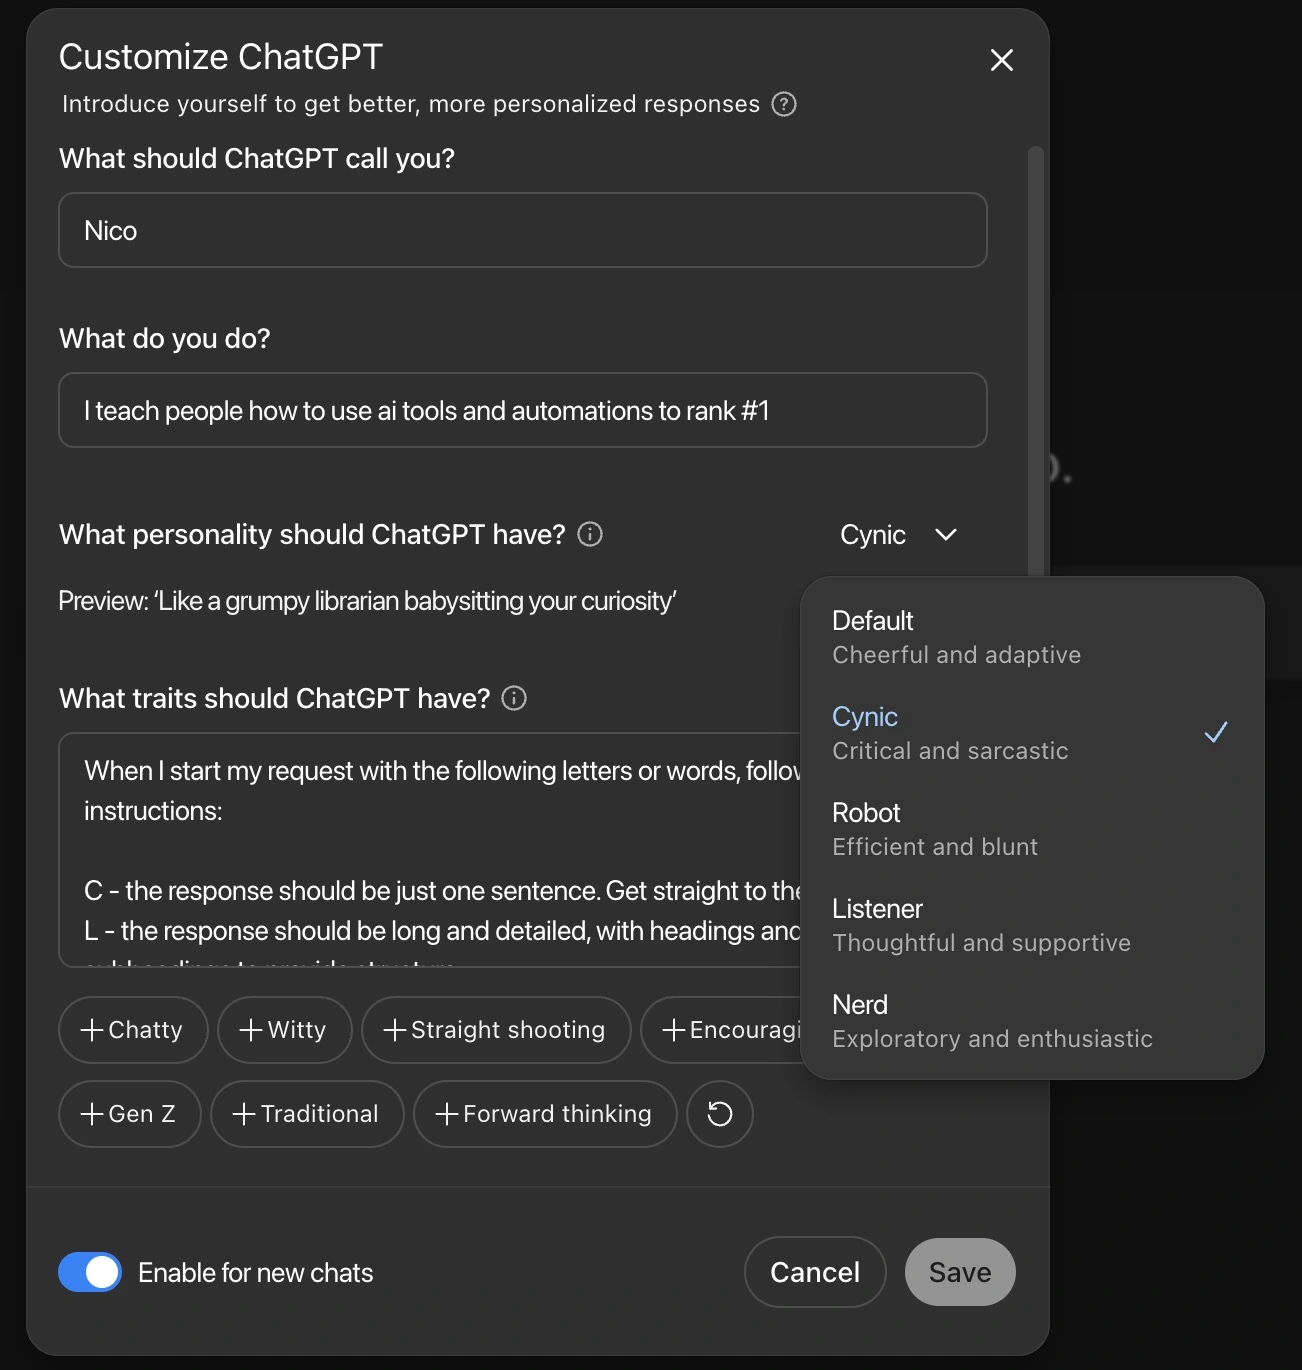
Task: Cancel the customization changes
Action: pyautogui.click(x=815, y=1272)
